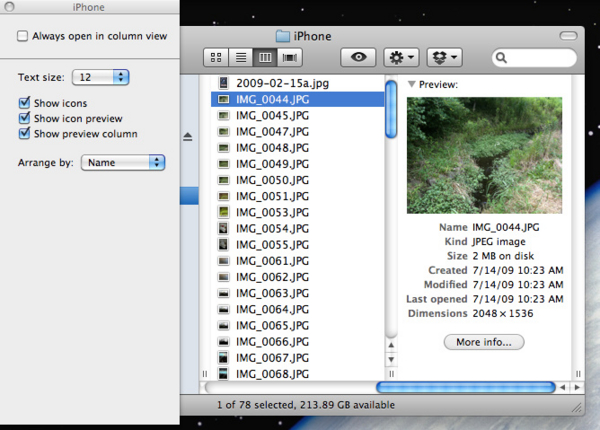Viewport: 600px width, 430px height.
Task: Select file IMG_0049.JPG
Action: [x=297, y=164]
